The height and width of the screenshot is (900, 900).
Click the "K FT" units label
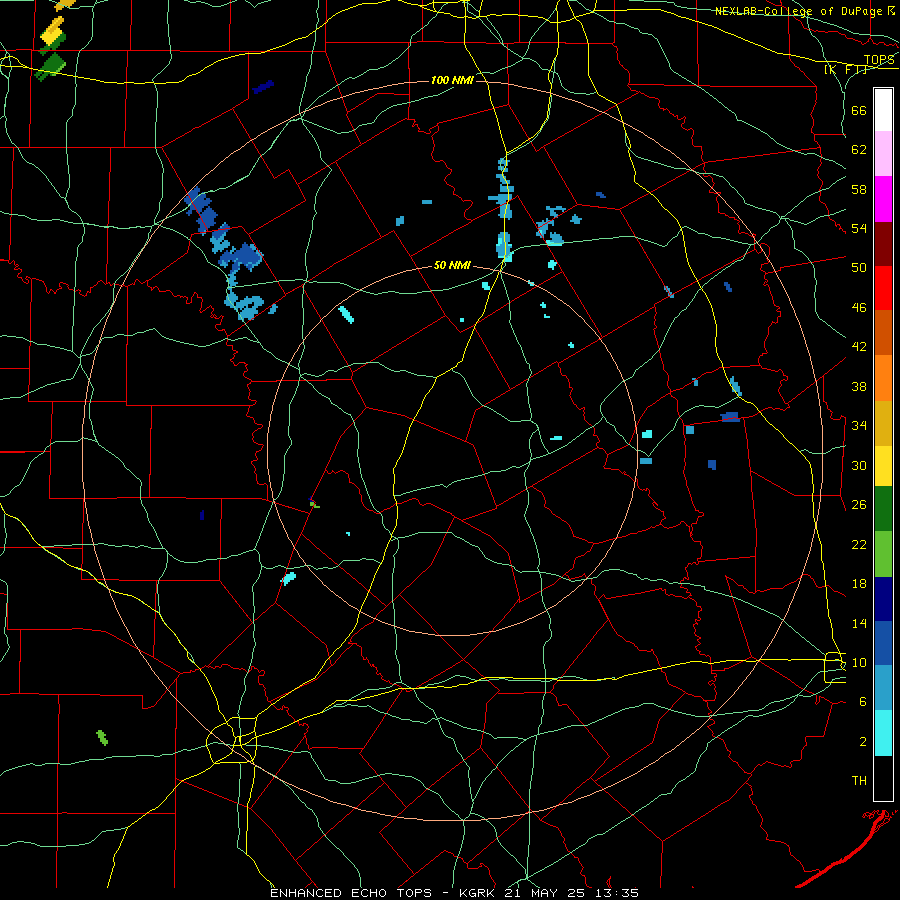(x=847, y=70)
